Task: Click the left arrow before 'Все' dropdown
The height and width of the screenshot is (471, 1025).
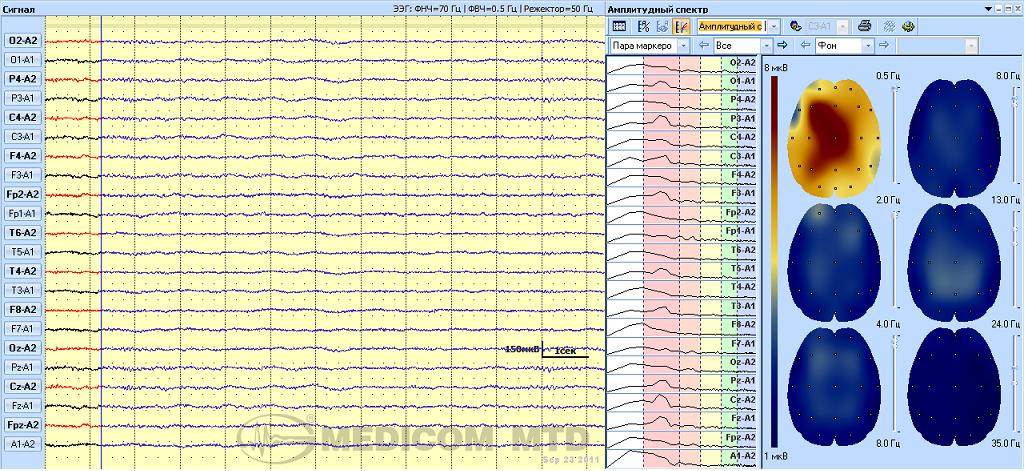Action: click(x=703, y=46)
